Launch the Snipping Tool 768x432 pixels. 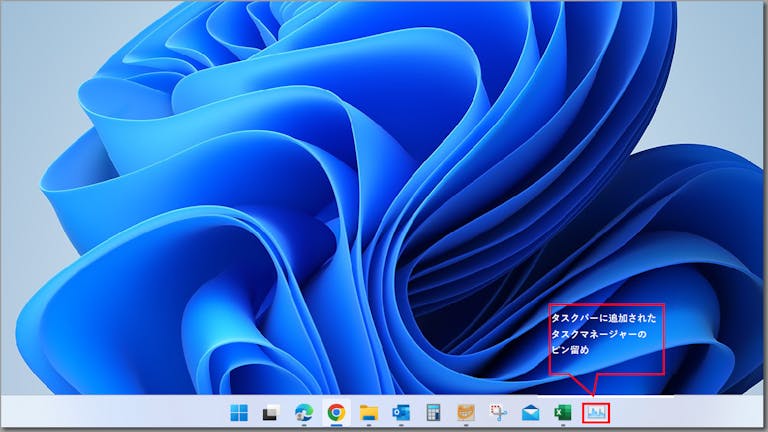[498, 413]
